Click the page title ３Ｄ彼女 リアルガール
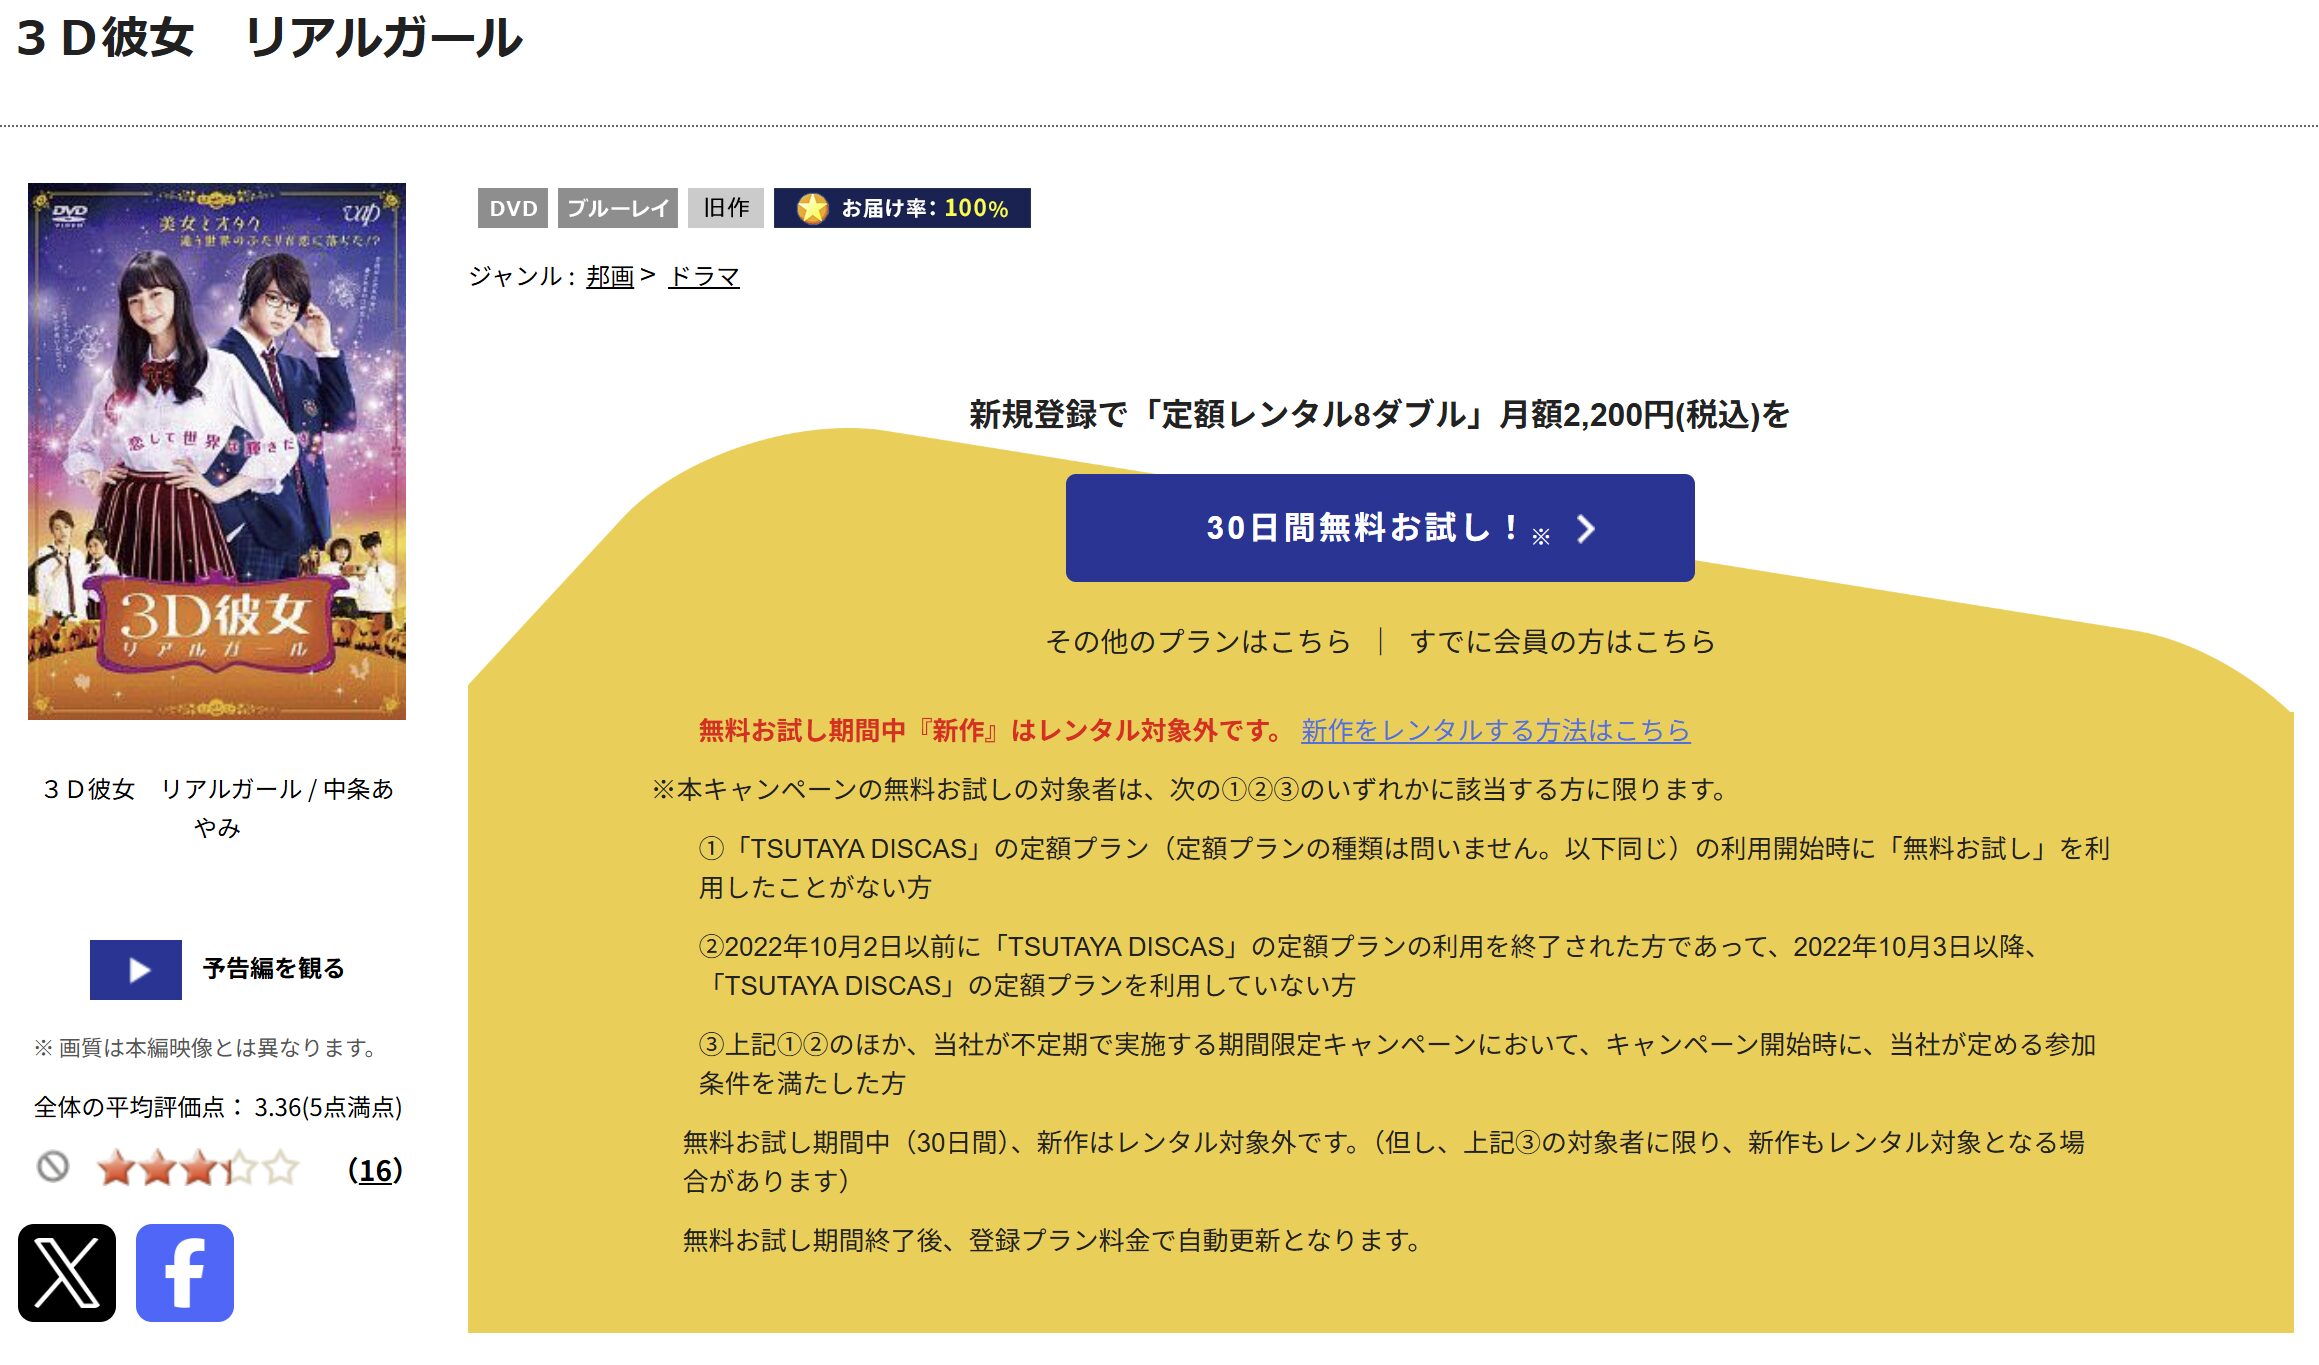Screen dimensions: 2319x1365 tap(269, 38)
